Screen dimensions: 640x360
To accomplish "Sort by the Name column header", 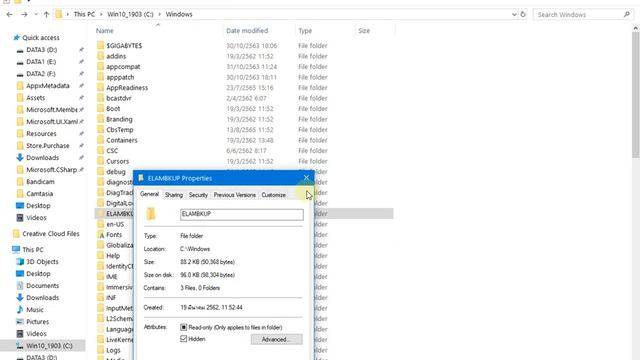I will click(x=104, y=31).
